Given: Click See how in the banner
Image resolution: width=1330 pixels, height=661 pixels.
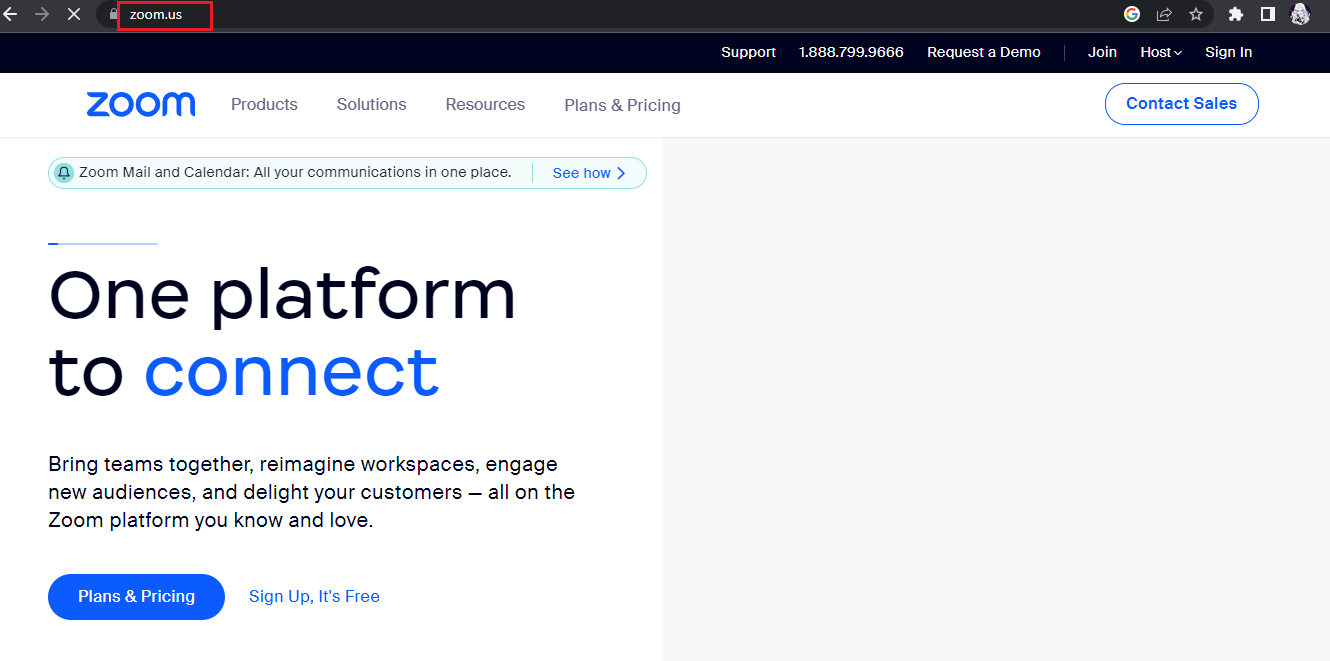Looking at the screenshot, I should click(589, 173).
